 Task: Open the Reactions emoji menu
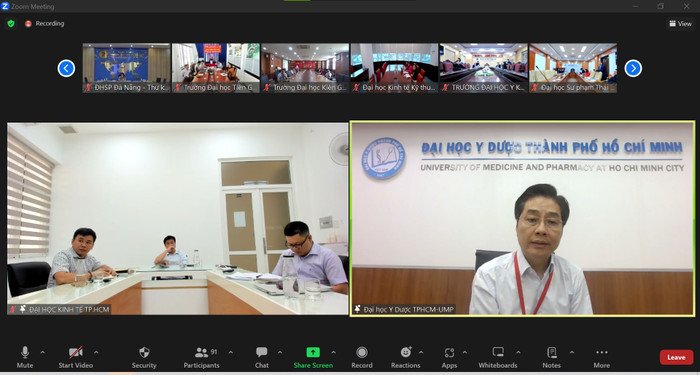point(406,352)
